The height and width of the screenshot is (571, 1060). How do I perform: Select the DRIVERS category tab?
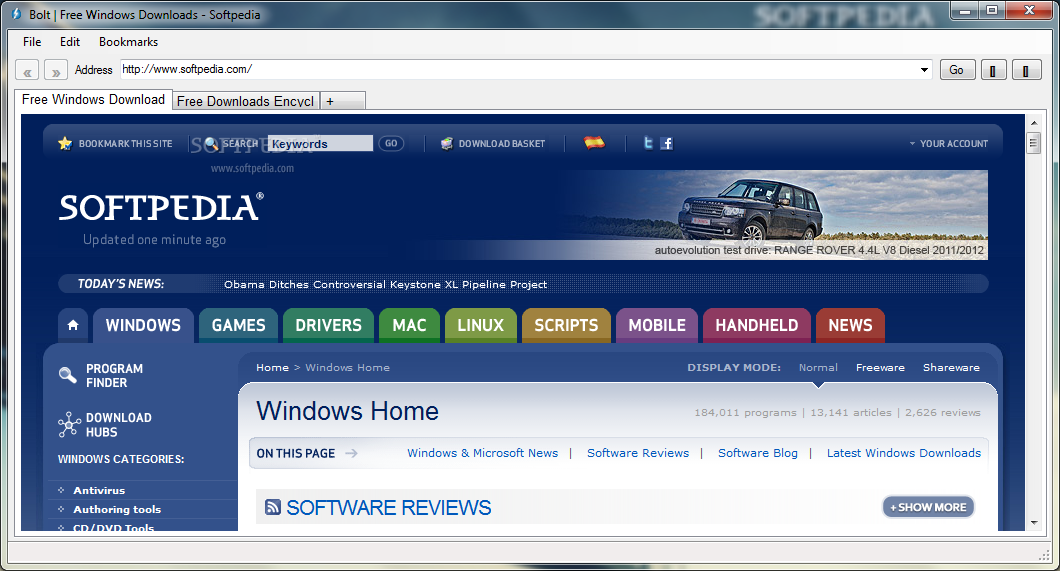click(x=329, y=325)
